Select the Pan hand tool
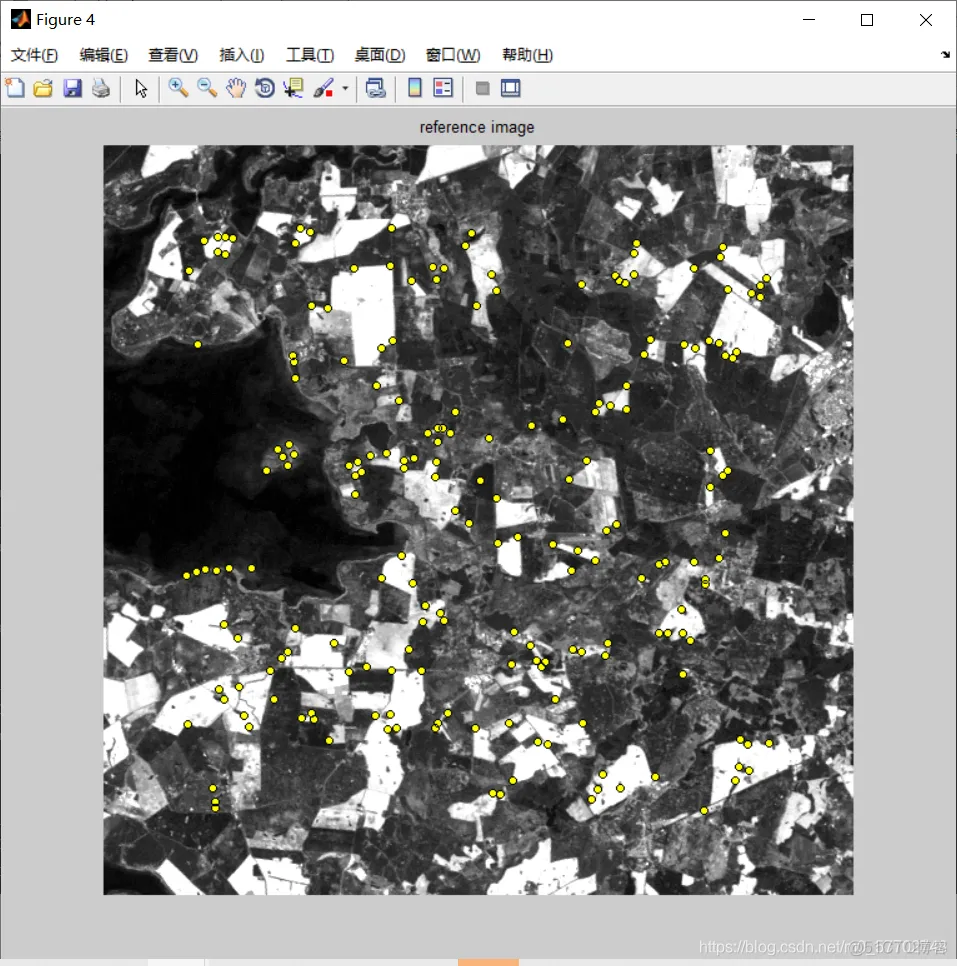Viewport: 957px width, 966px height. click(235, 88)
